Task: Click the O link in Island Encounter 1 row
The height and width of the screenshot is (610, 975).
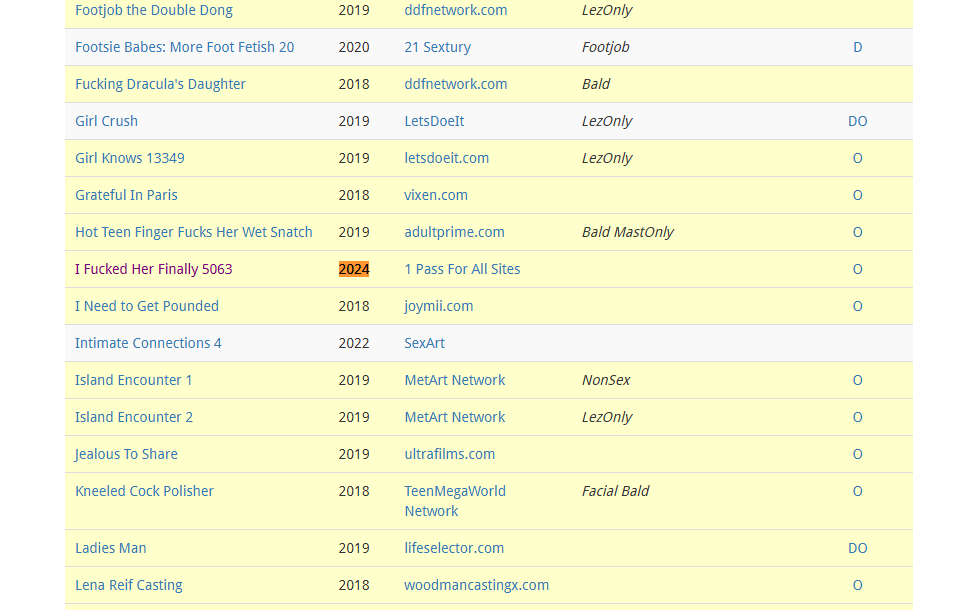Action: point(857,380)
